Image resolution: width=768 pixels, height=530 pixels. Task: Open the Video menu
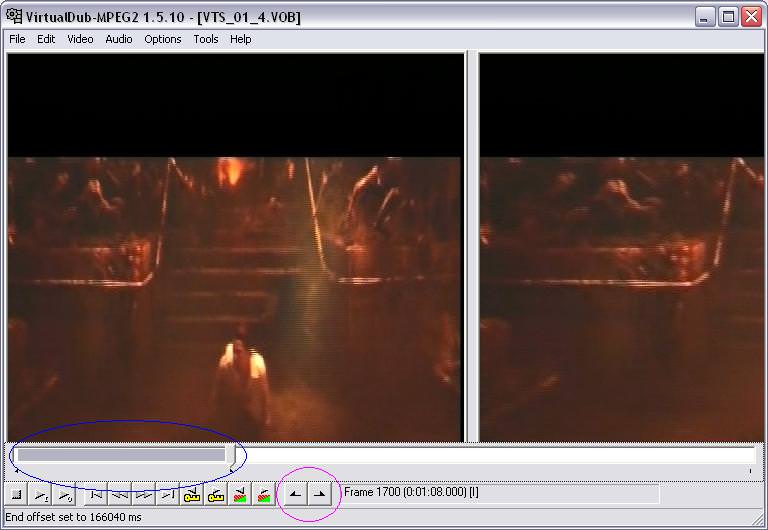tap(80, 39)
